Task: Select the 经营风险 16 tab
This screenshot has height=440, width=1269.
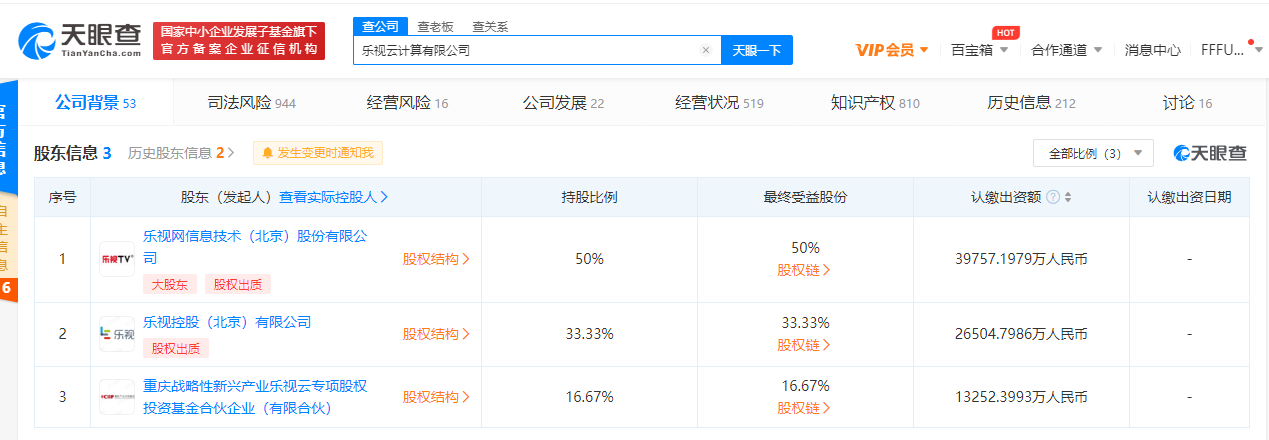Action: (407, 102)
